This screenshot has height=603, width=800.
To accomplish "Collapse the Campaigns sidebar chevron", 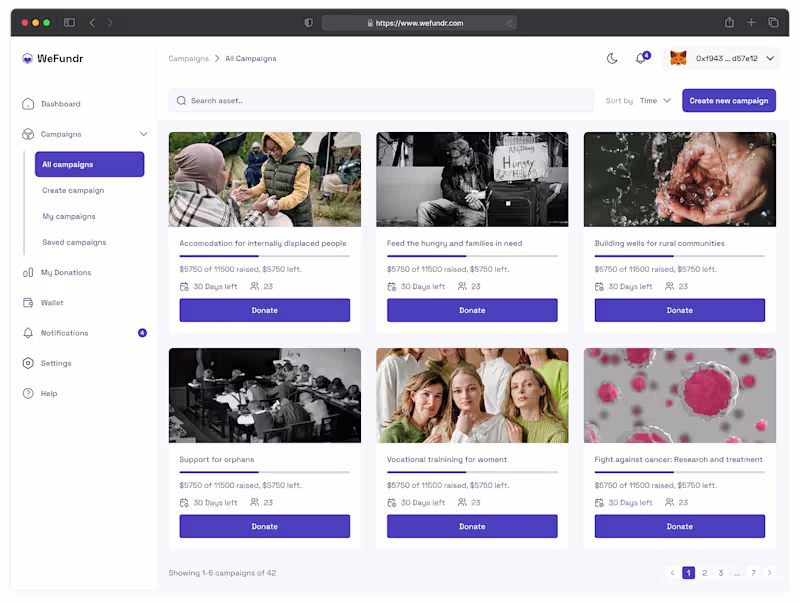I will [x=143, y=134].
